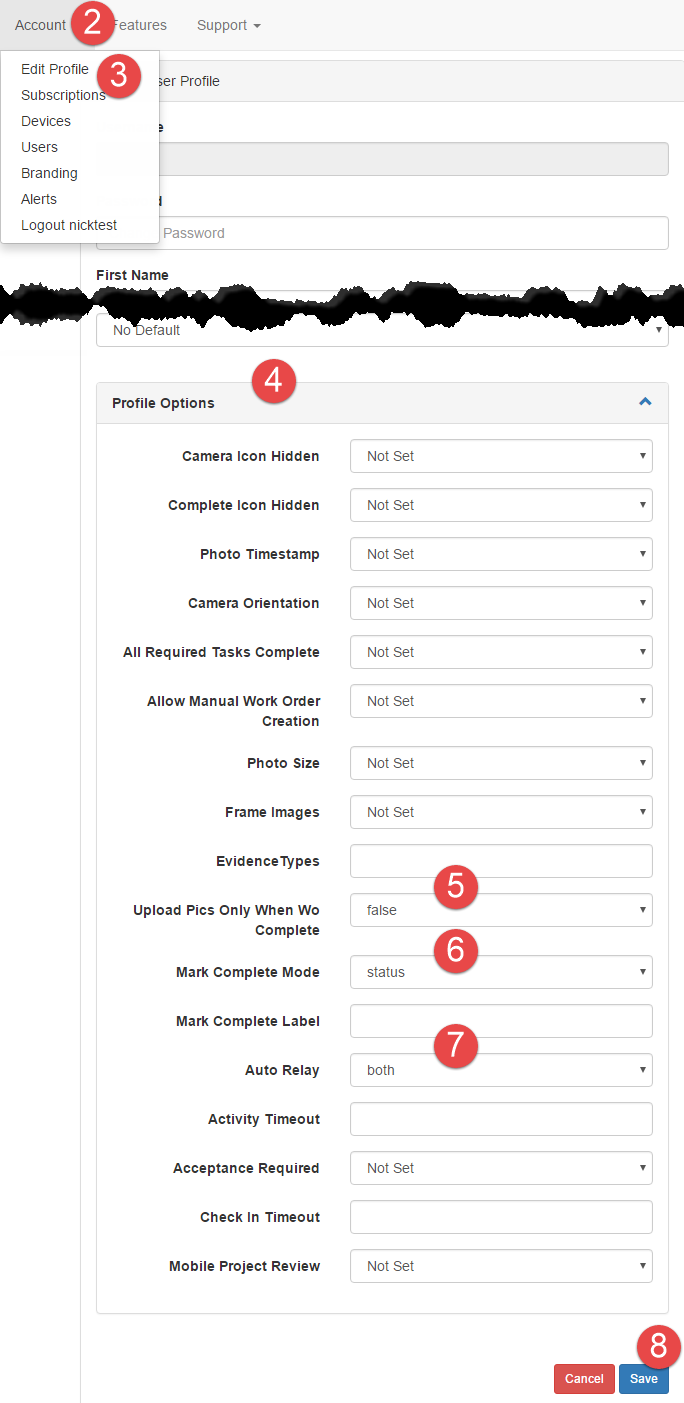Viewport: 684px width, 1403px height.
Task: Open Devices from the Account dropdown
Action: tap(46, 121)
